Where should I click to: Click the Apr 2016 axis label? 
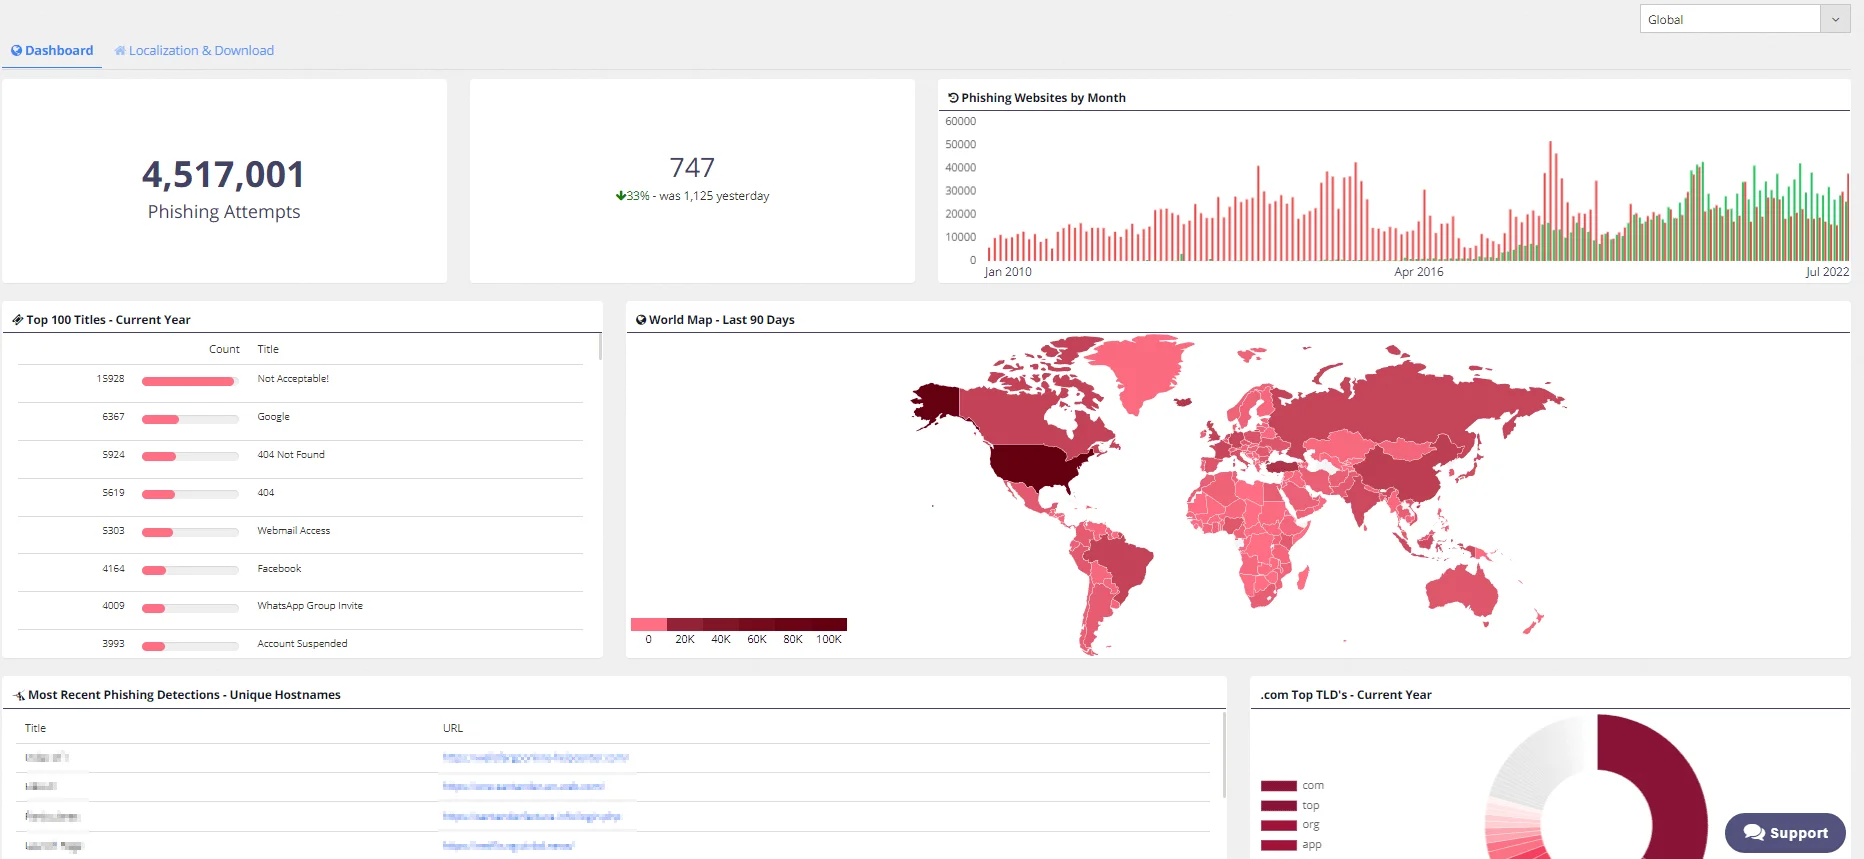pos(1419,272)
